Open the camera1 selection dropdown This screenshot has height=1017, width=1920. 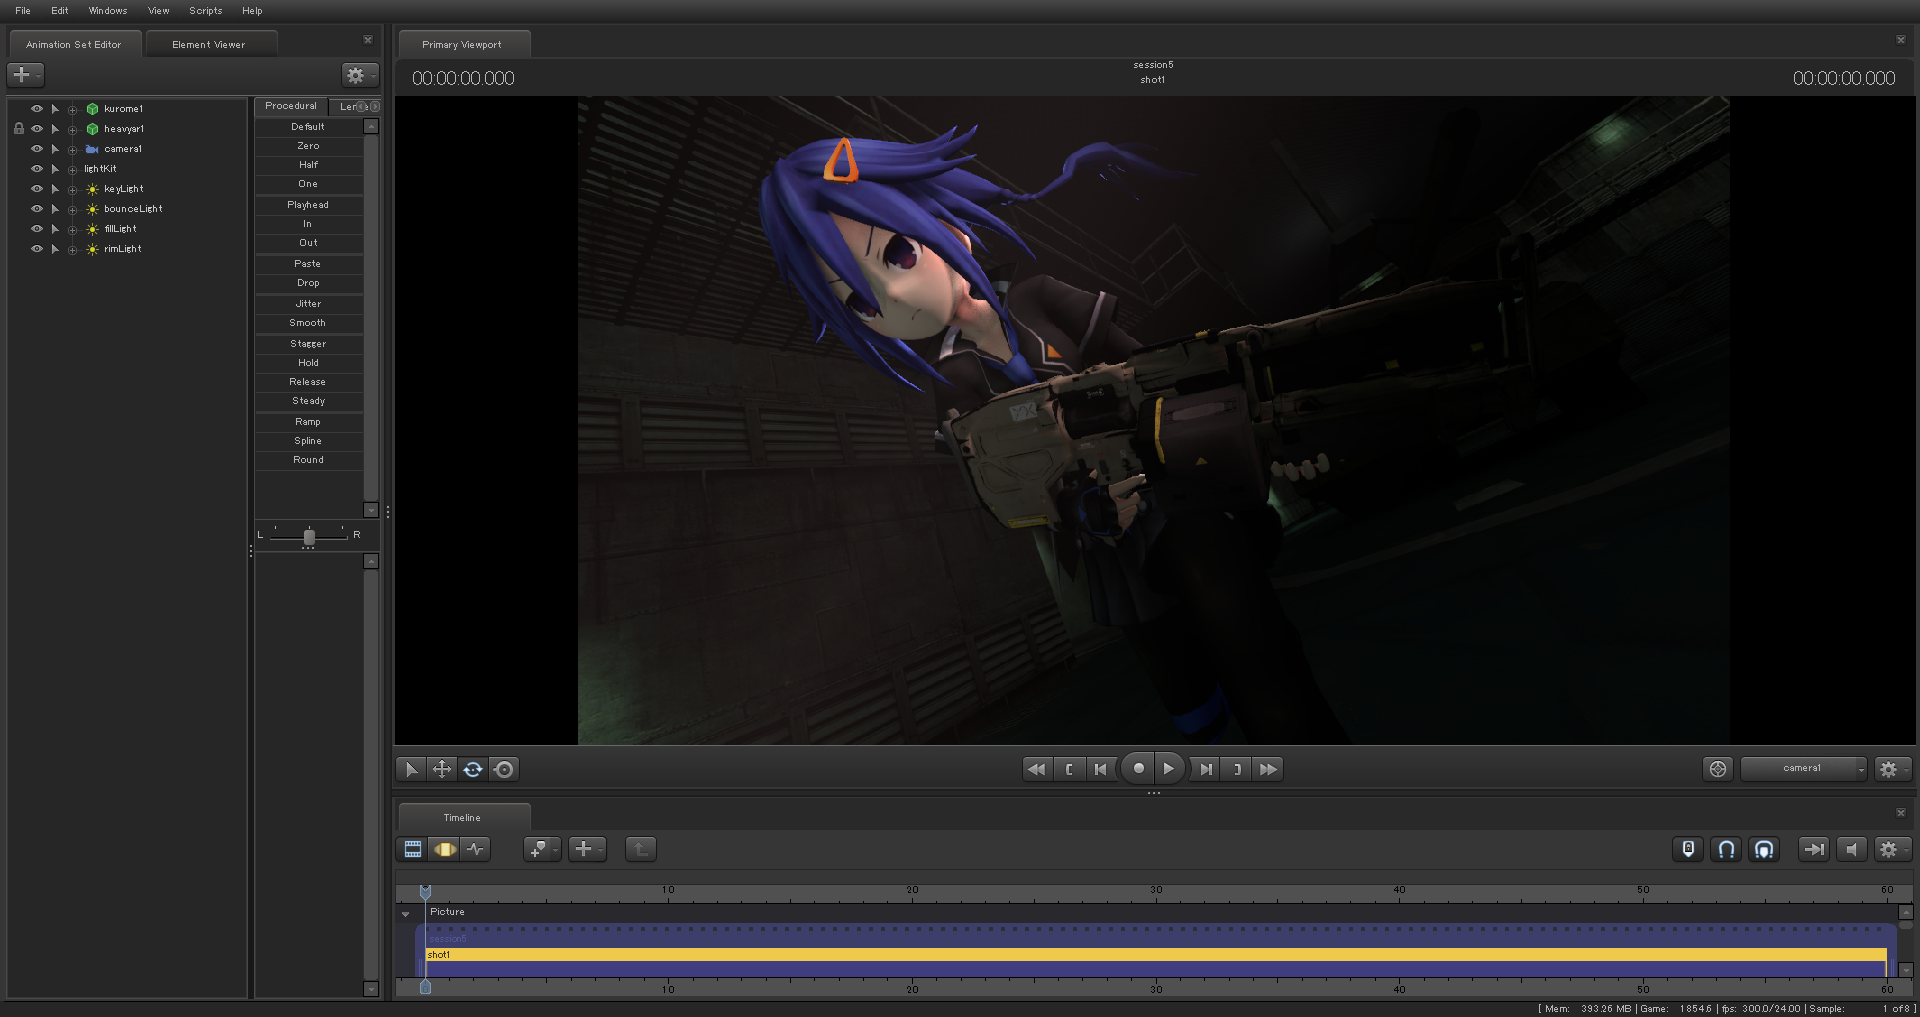1803,769
